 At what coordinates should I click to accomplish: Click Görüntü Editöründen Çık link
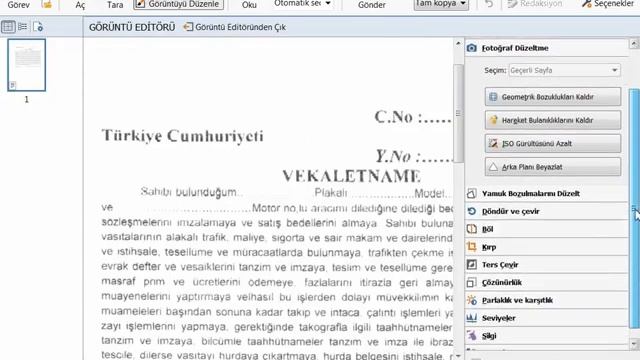tap(240, 27)
